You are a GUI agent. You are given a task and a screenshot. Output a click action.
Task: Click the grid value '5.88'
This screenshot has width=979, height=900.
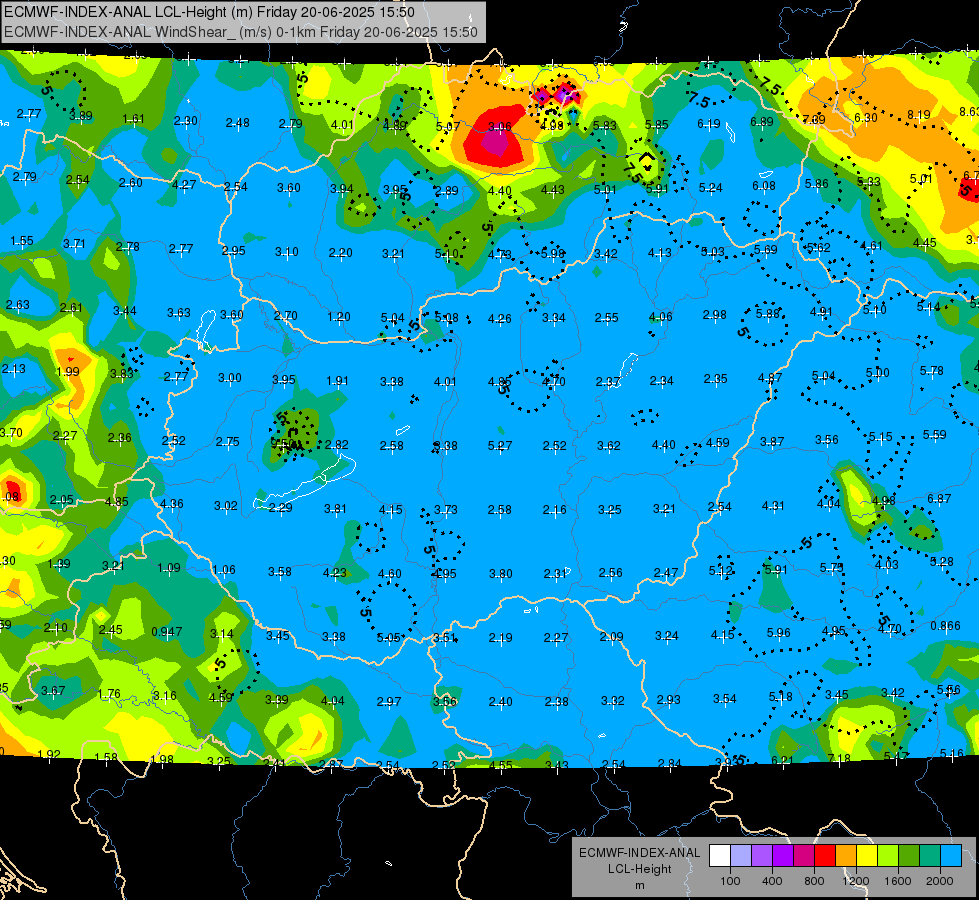(767, 314)
